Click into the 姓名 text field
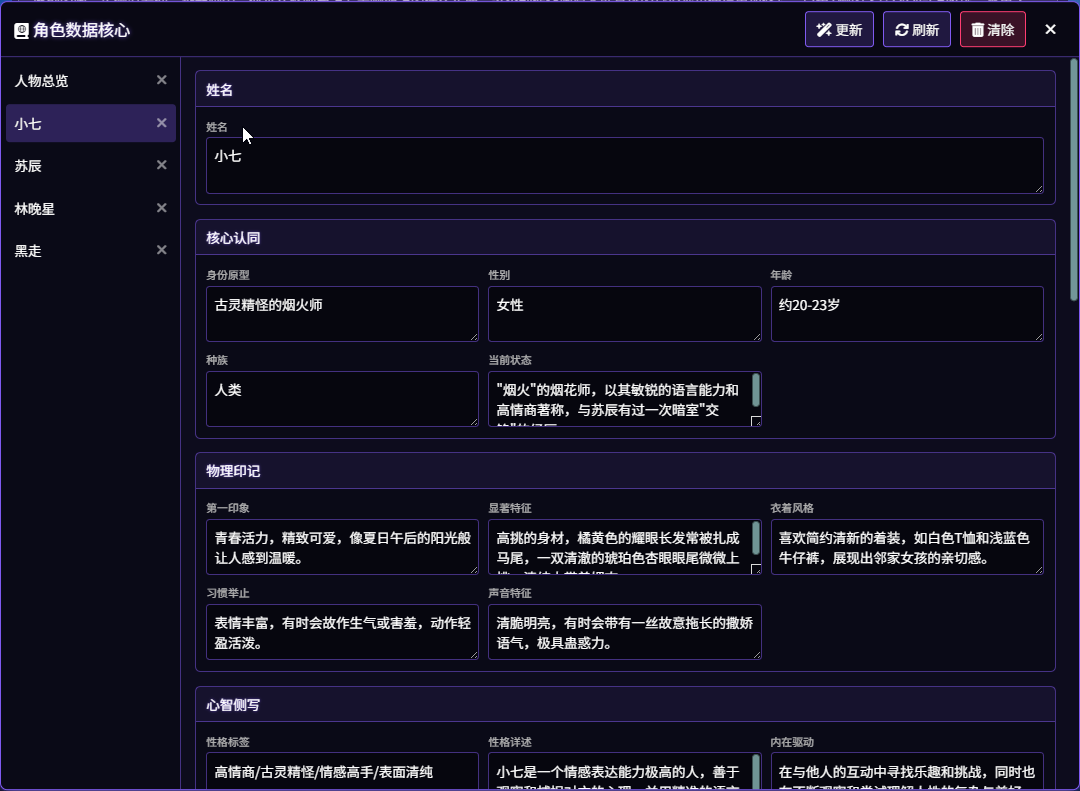 (623, 165)
